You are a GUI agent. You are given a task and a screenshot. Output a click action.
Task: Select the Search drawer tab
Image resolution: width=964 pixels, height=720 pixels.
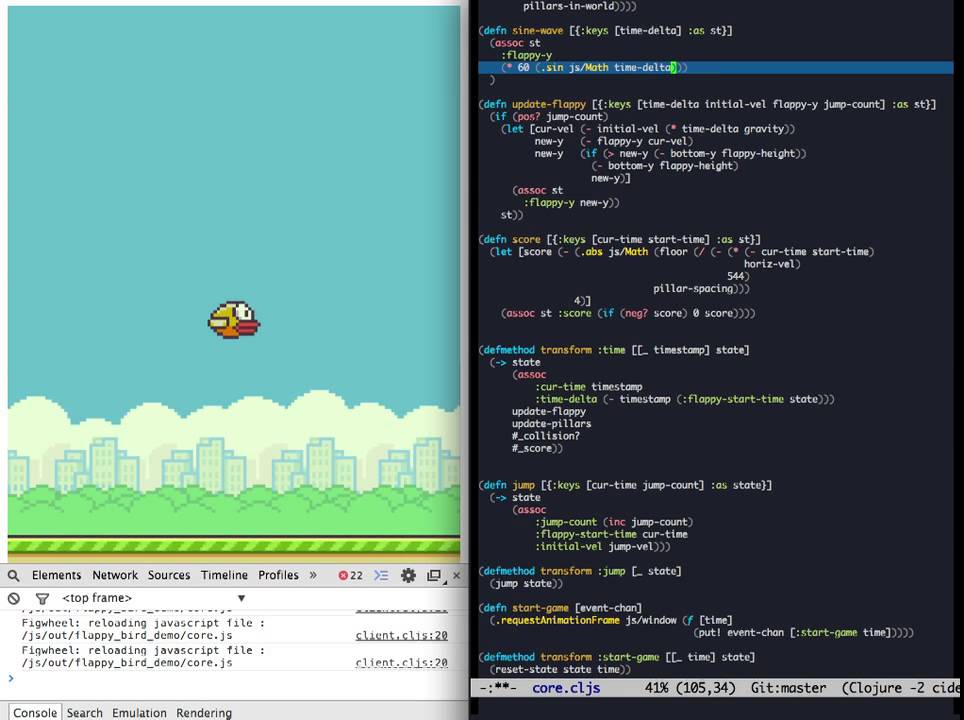[84, 713]
